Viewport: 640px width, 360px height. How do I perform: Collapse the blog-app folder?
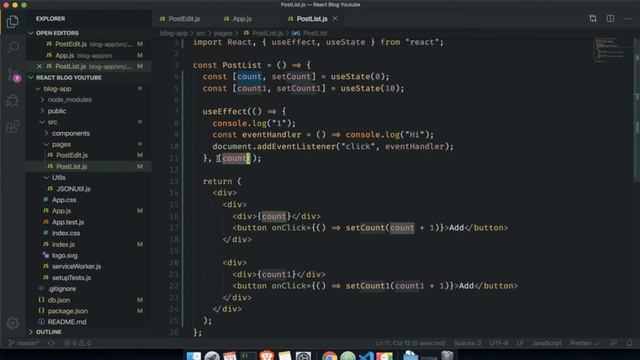click(57, 89)
